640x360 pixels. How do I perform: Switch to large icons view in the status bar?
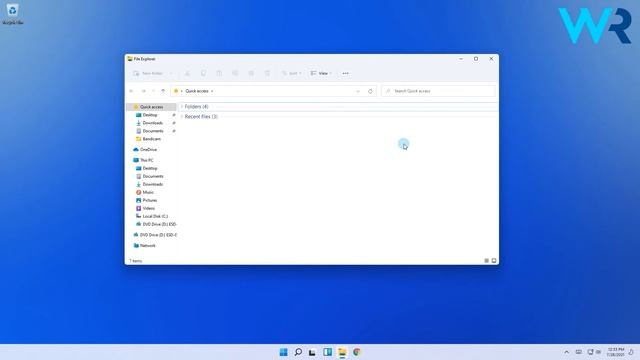pos(494,260)
